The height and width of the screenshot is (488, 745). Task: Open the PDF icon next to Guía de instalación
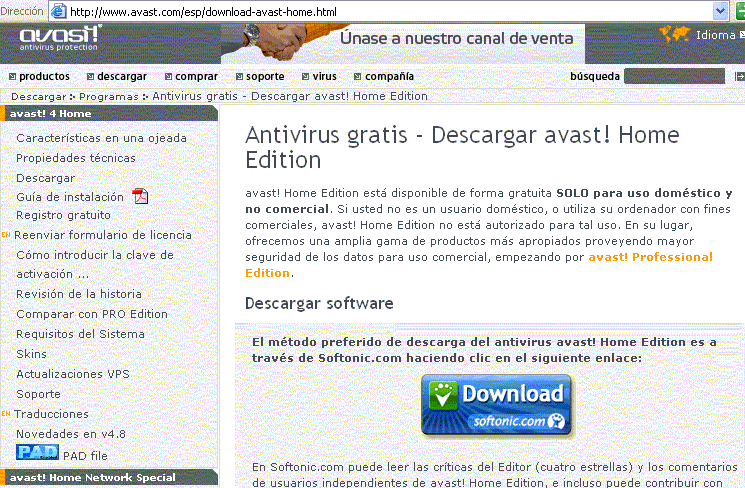(140, 196)
